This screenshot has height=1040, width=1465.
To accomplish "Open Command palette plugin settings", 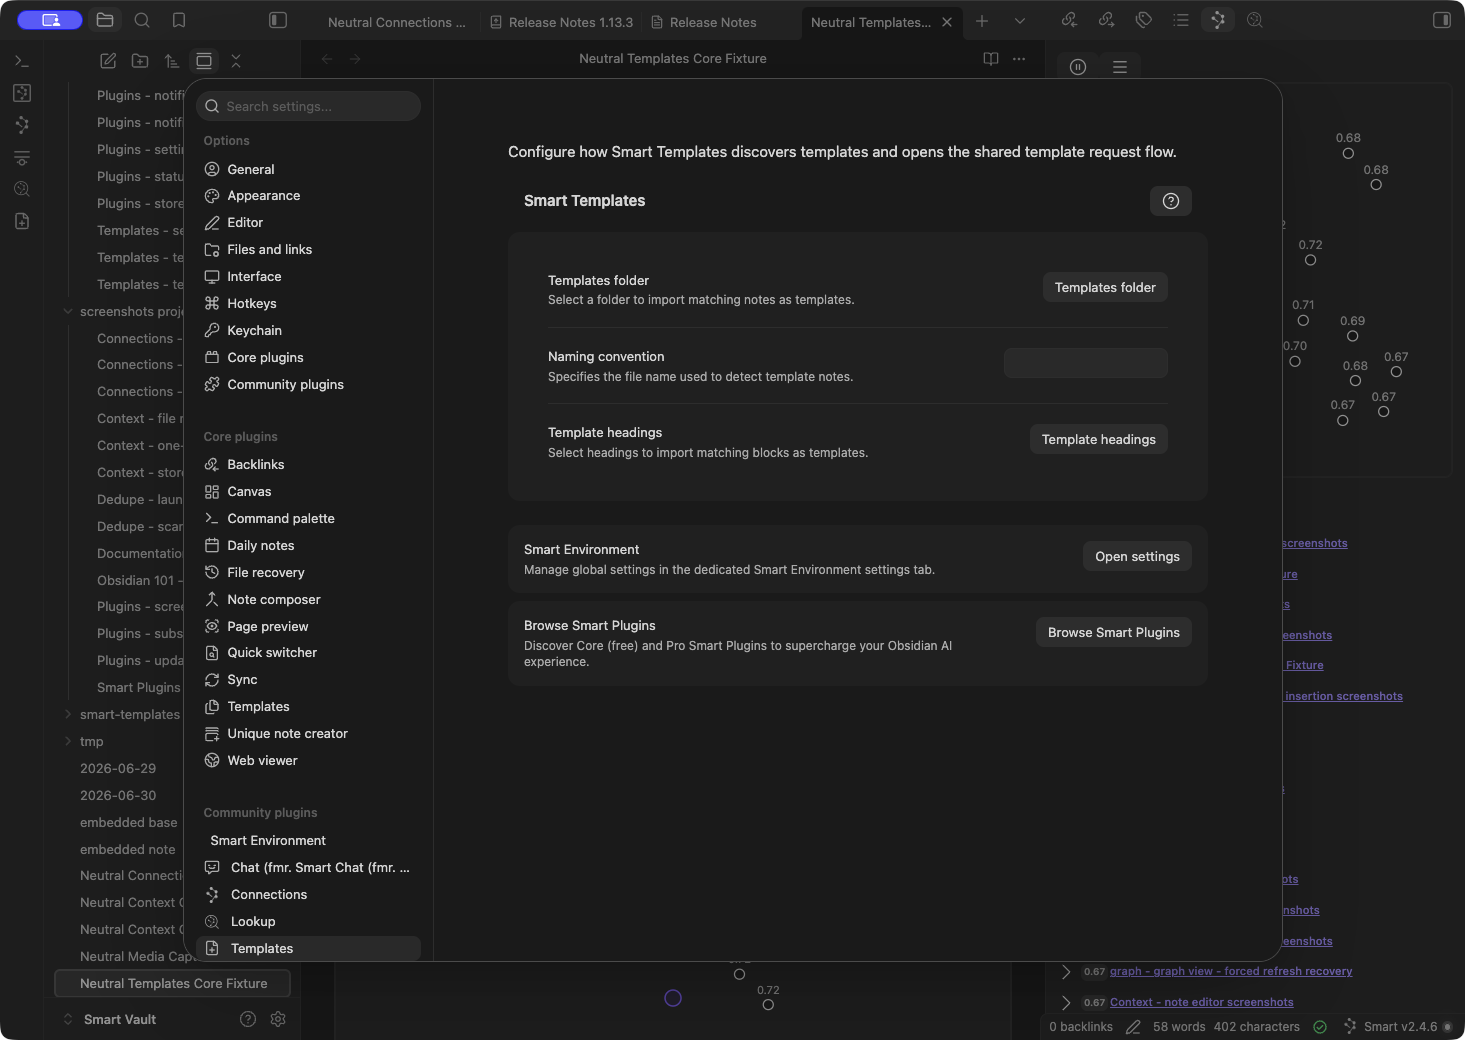I will click(x=308, y=518).
